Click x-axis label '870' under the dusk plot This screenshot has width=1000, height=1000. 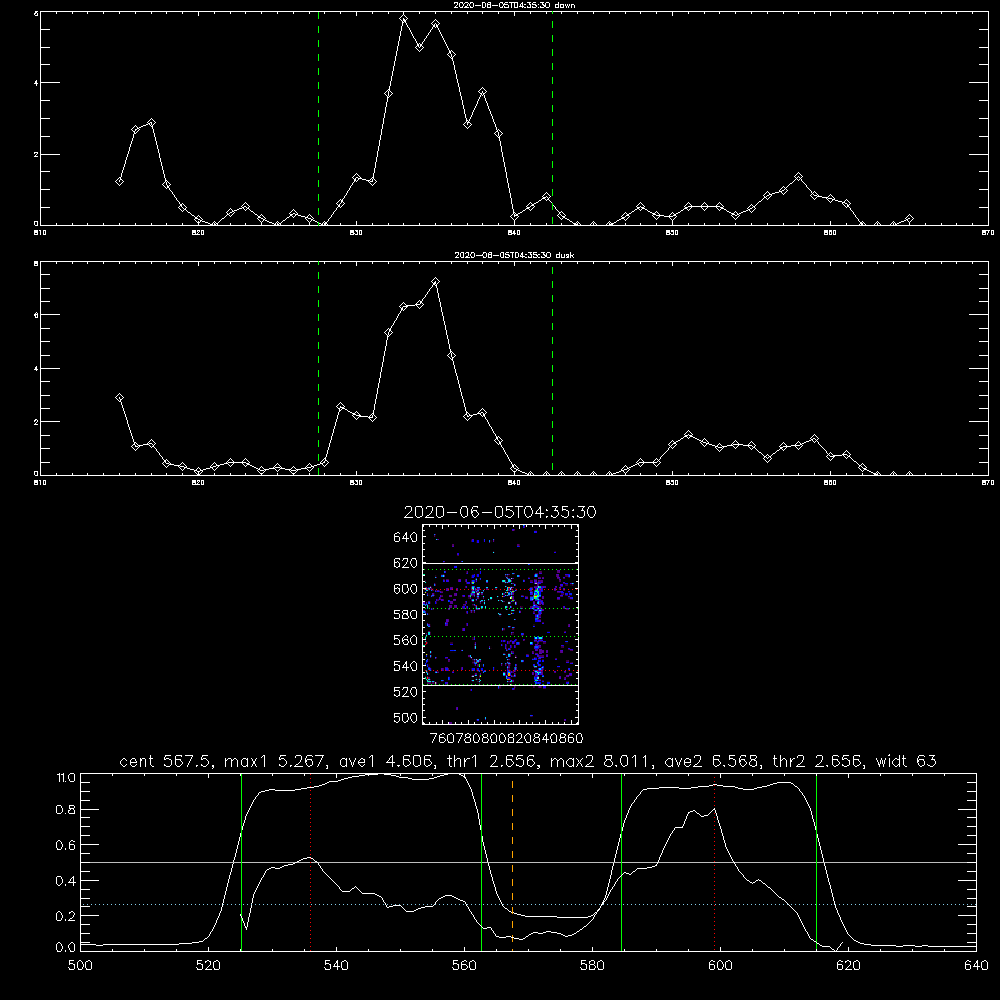(x=988, y=483)
